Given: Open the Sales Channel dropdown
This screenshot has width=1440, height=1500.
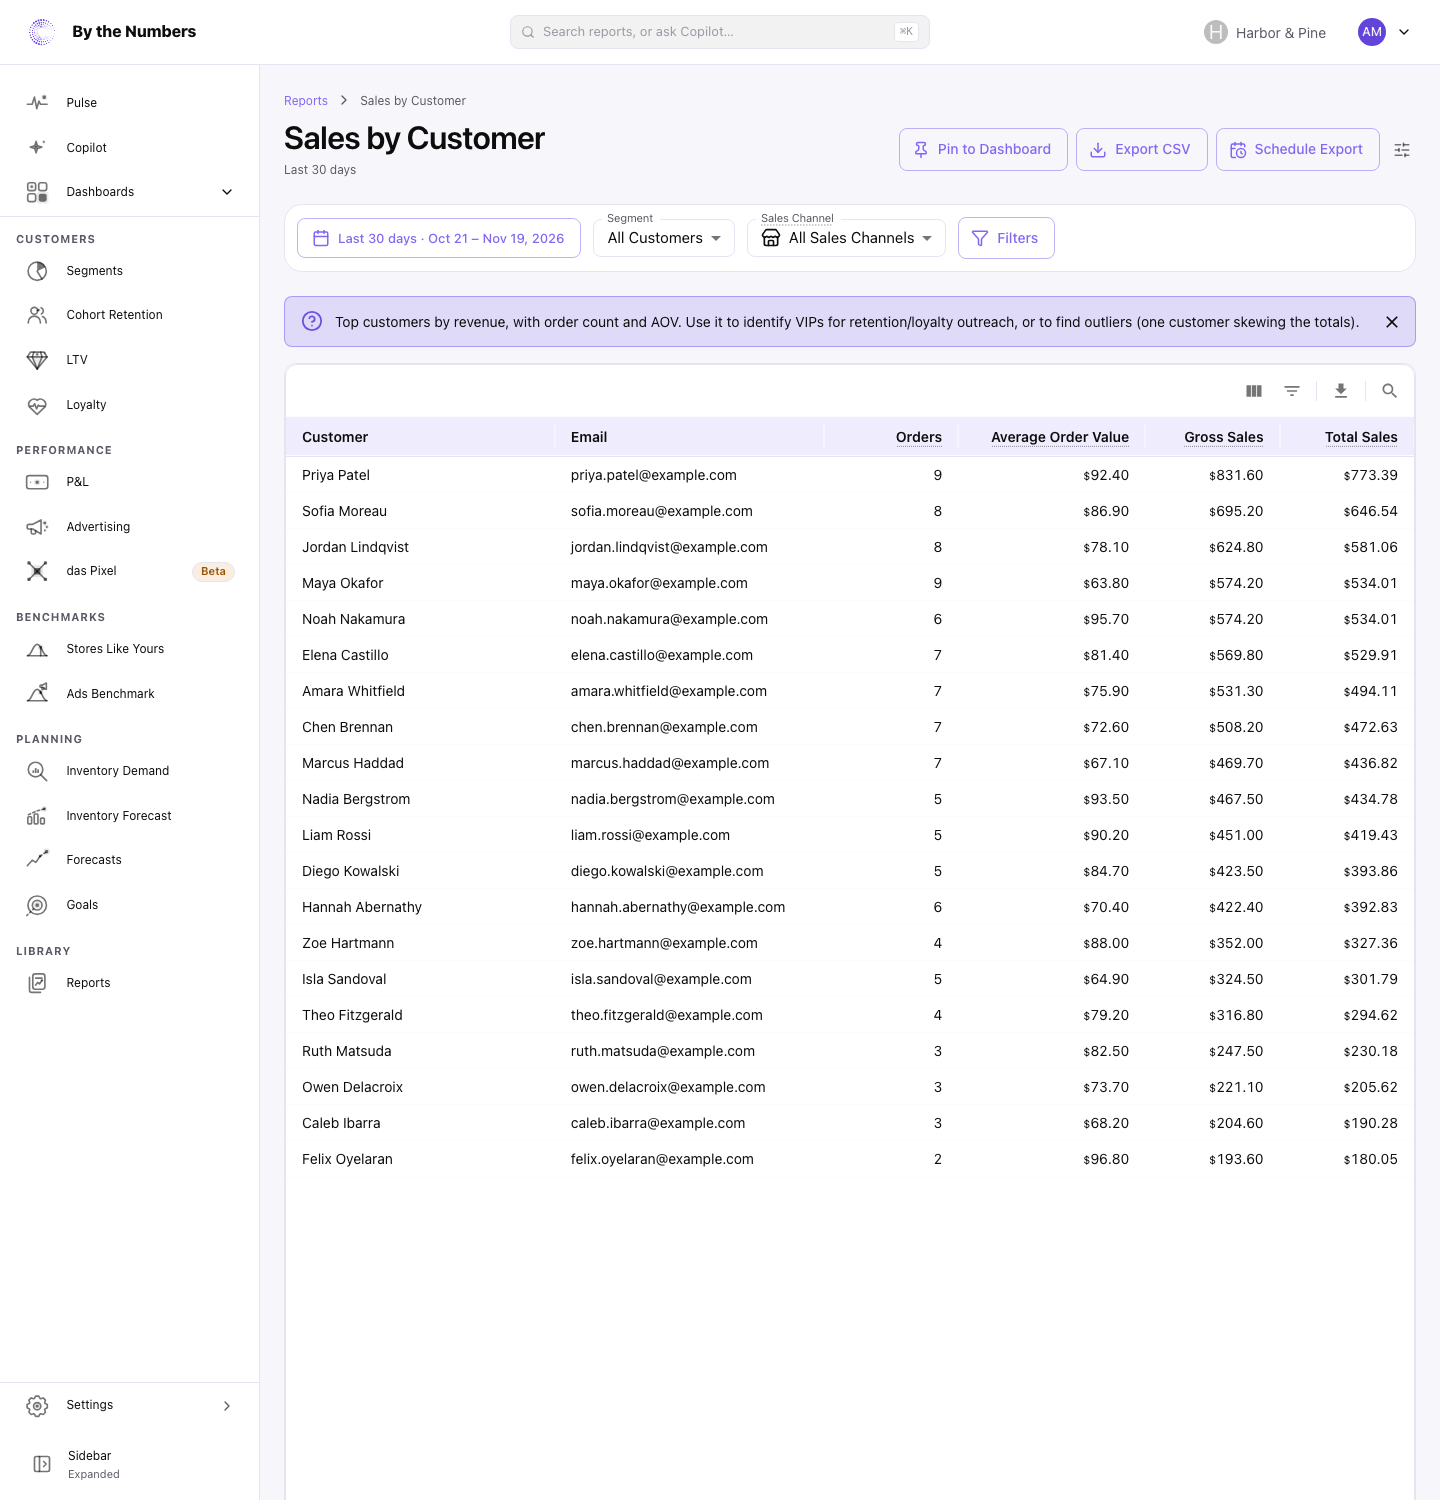Looking at the screenshot, I should coord(846,238).
